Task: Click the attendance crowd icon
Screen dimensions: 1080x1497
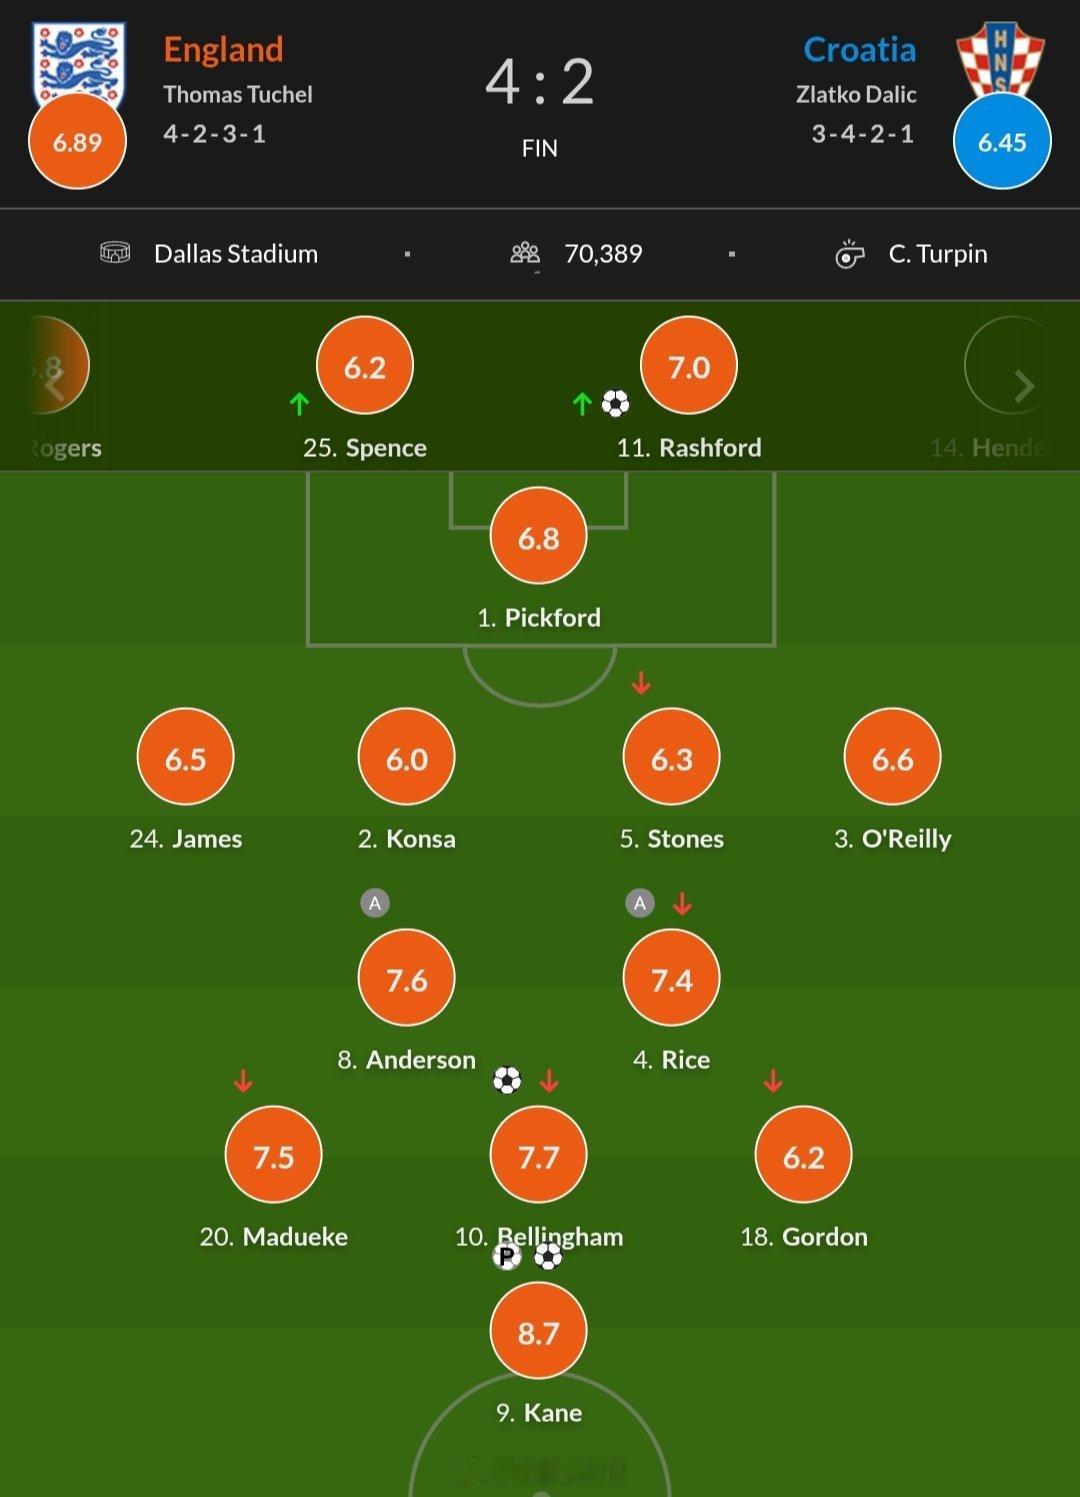Action: click(525, 254)
